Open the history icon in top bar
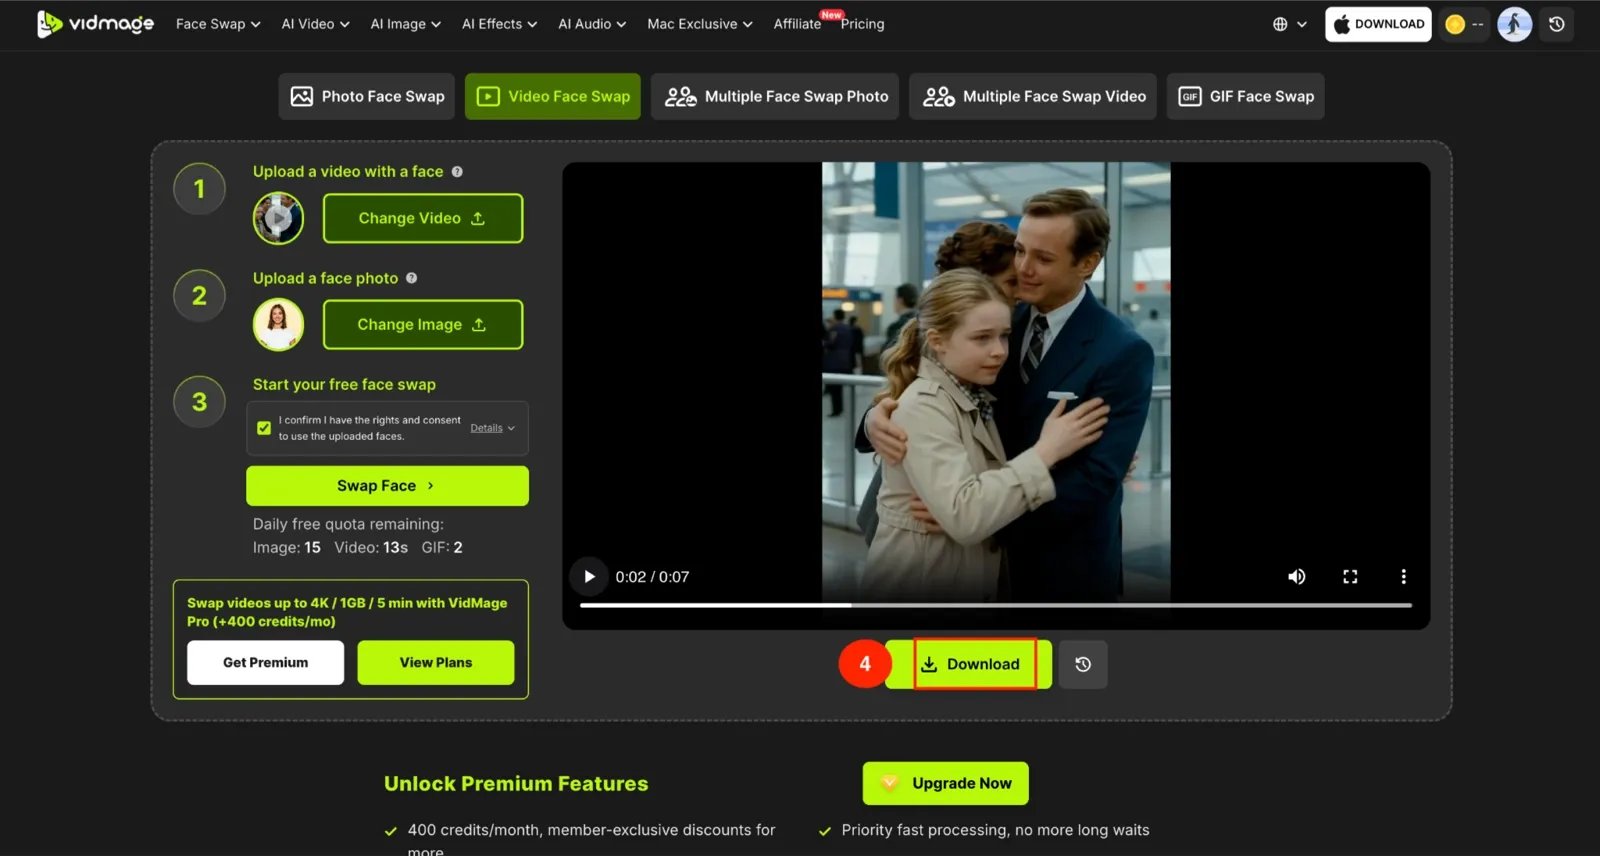Screen dimensions: 1600x856 1557,24
